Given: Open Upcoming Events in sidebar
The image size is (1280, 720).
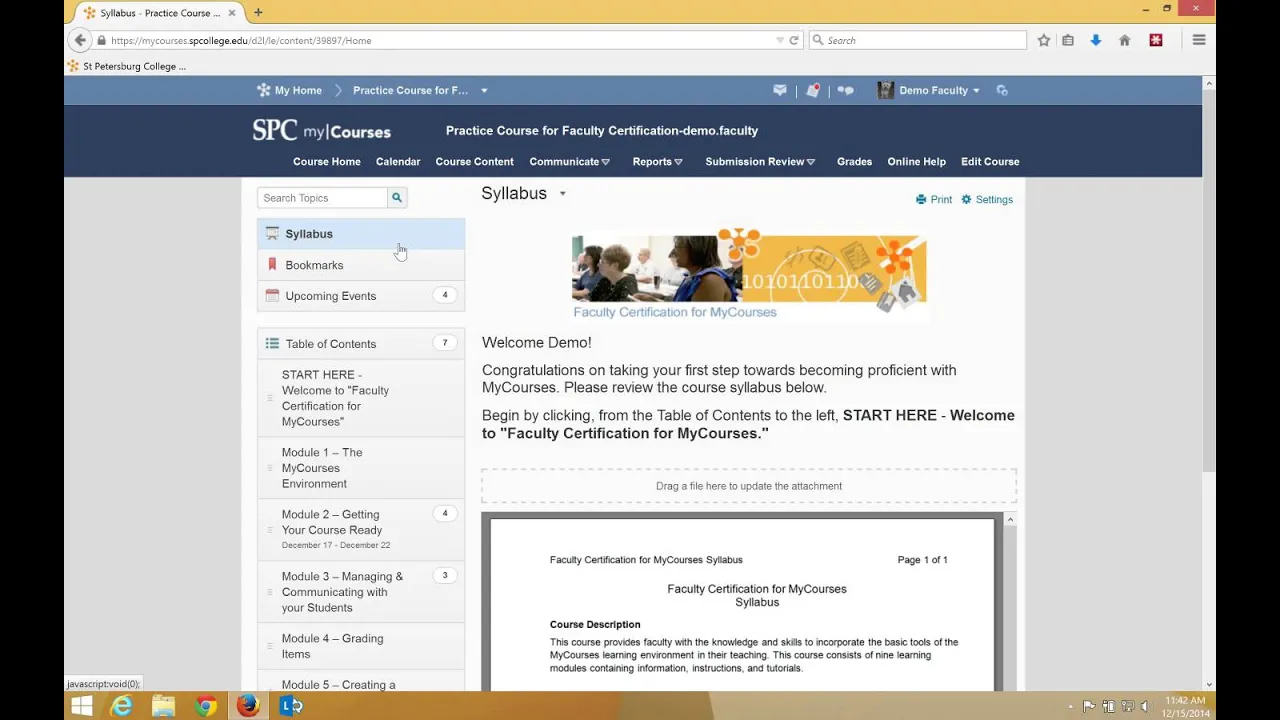Looking at the screenshot, I should [x=361, y=296].
